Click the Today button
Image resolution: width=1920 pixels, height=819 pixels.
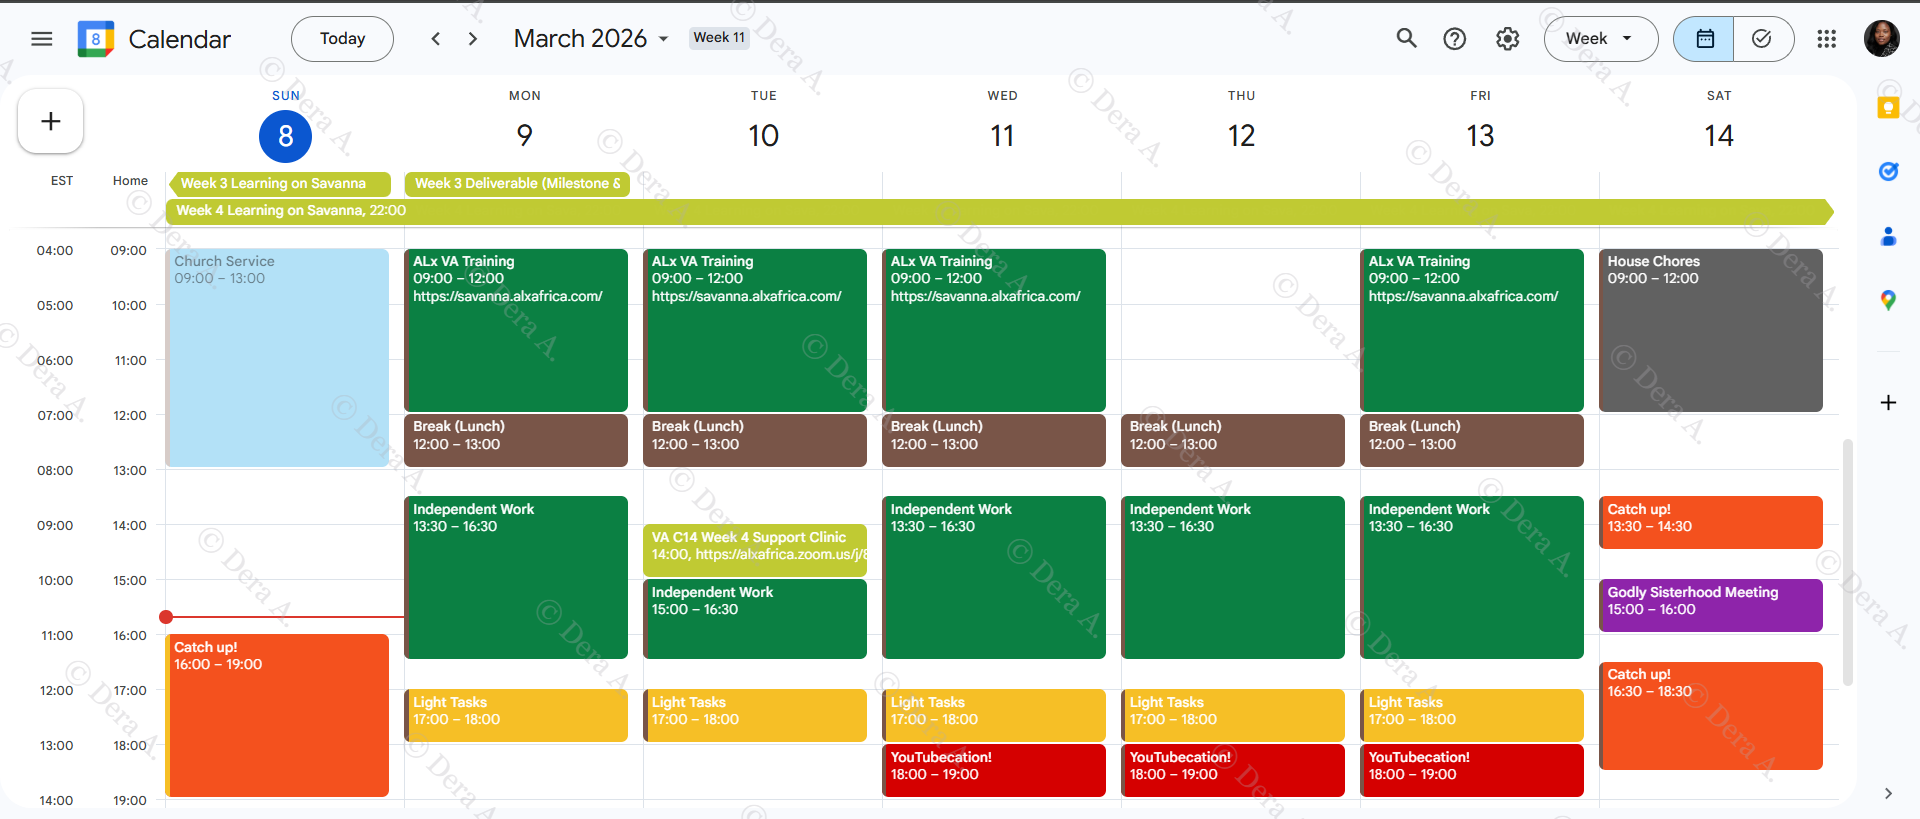click(342, 39)
